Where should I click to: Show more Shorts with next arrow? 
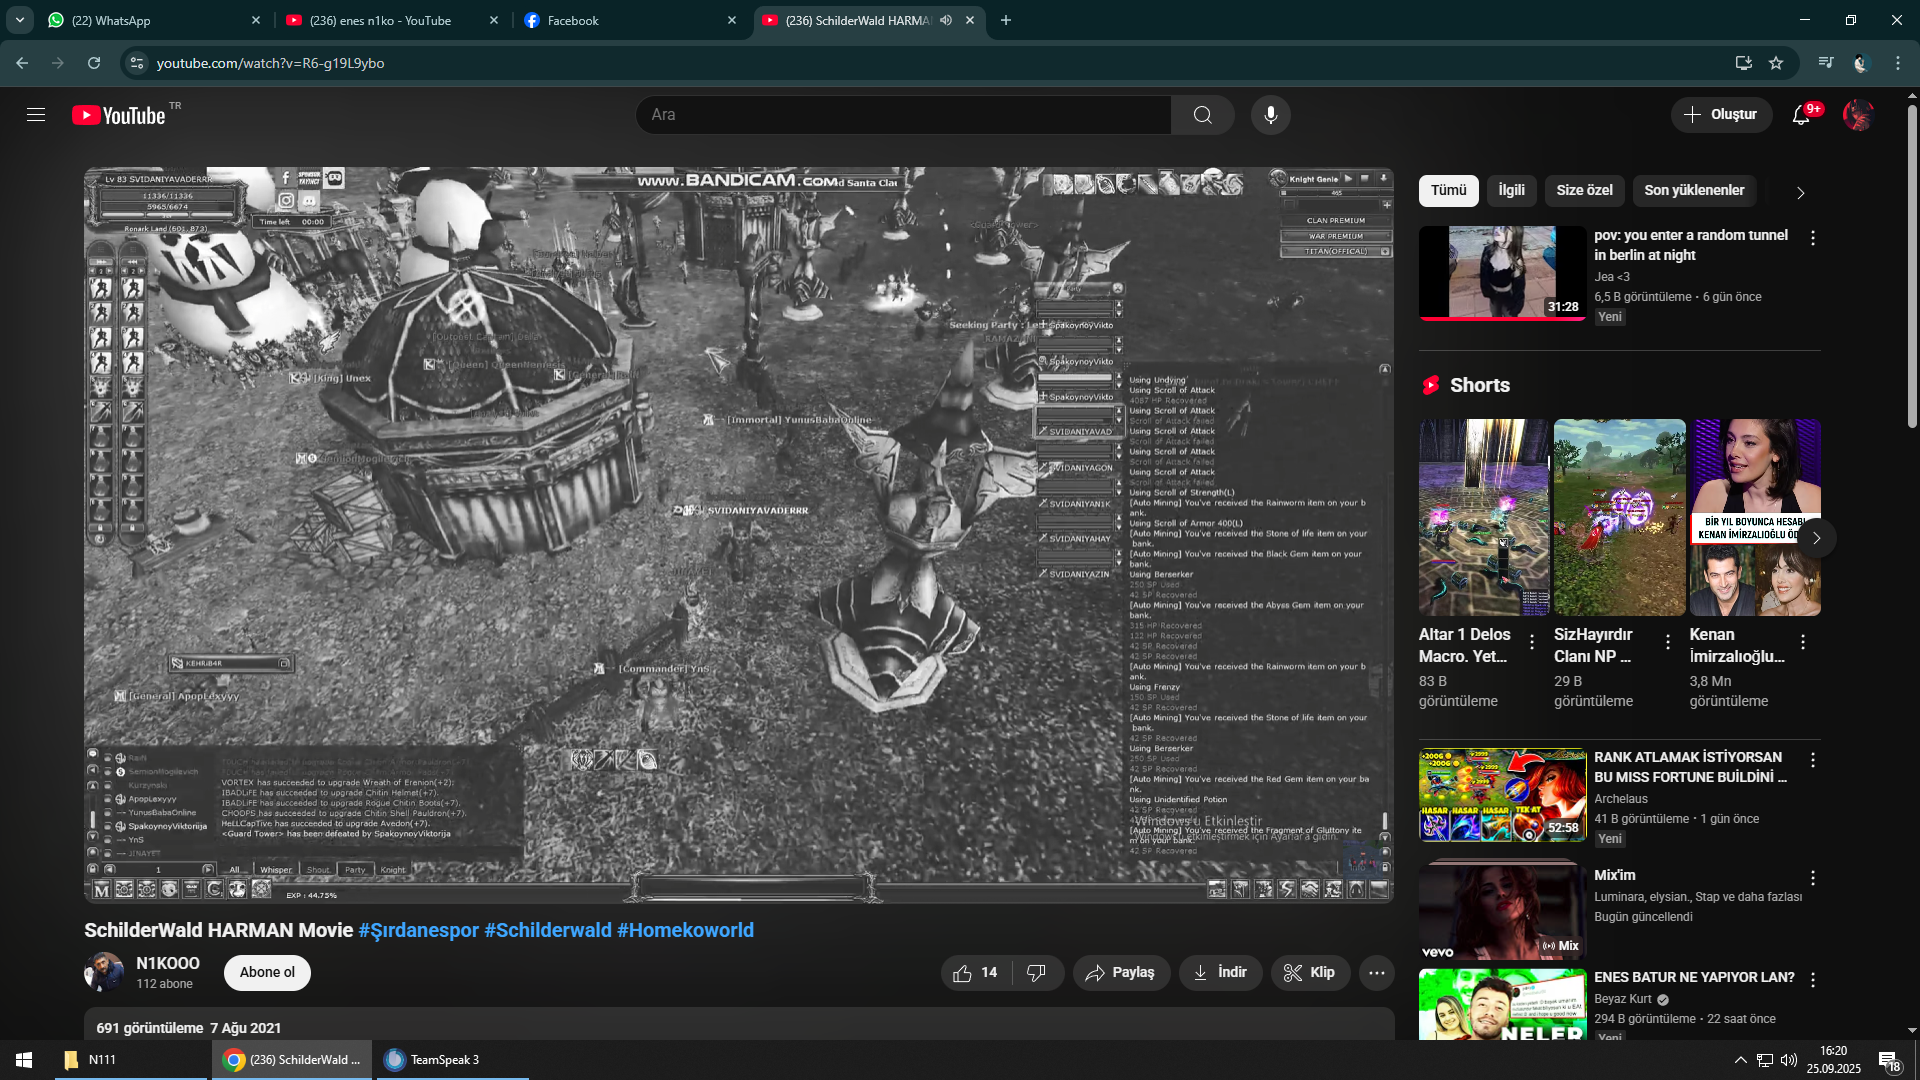tap(1817, 538)
